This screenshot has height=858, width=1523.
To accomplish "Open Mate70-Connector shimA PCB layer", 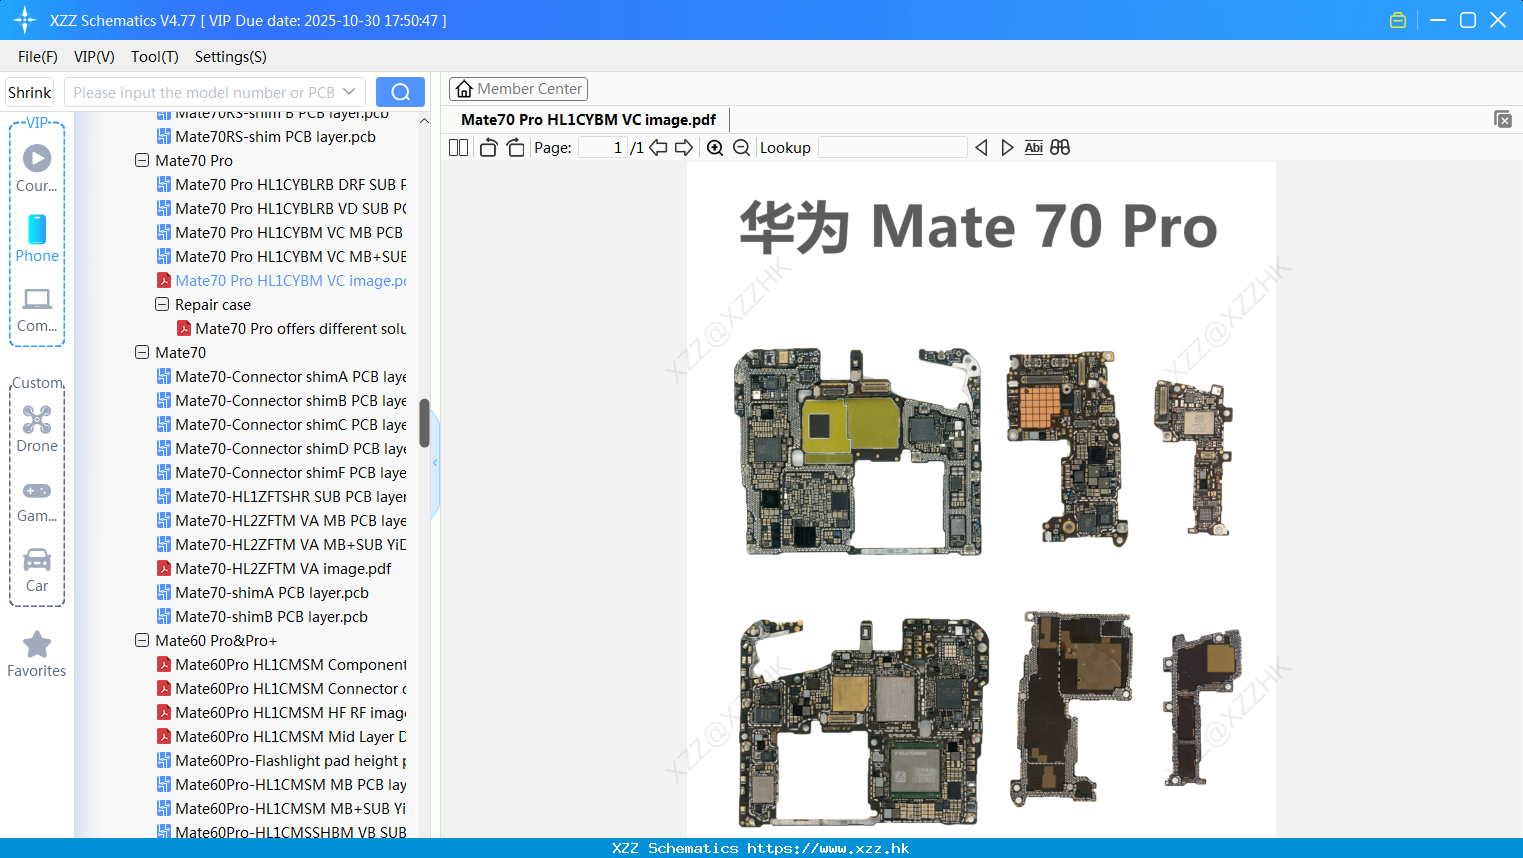I will point(282,377).
